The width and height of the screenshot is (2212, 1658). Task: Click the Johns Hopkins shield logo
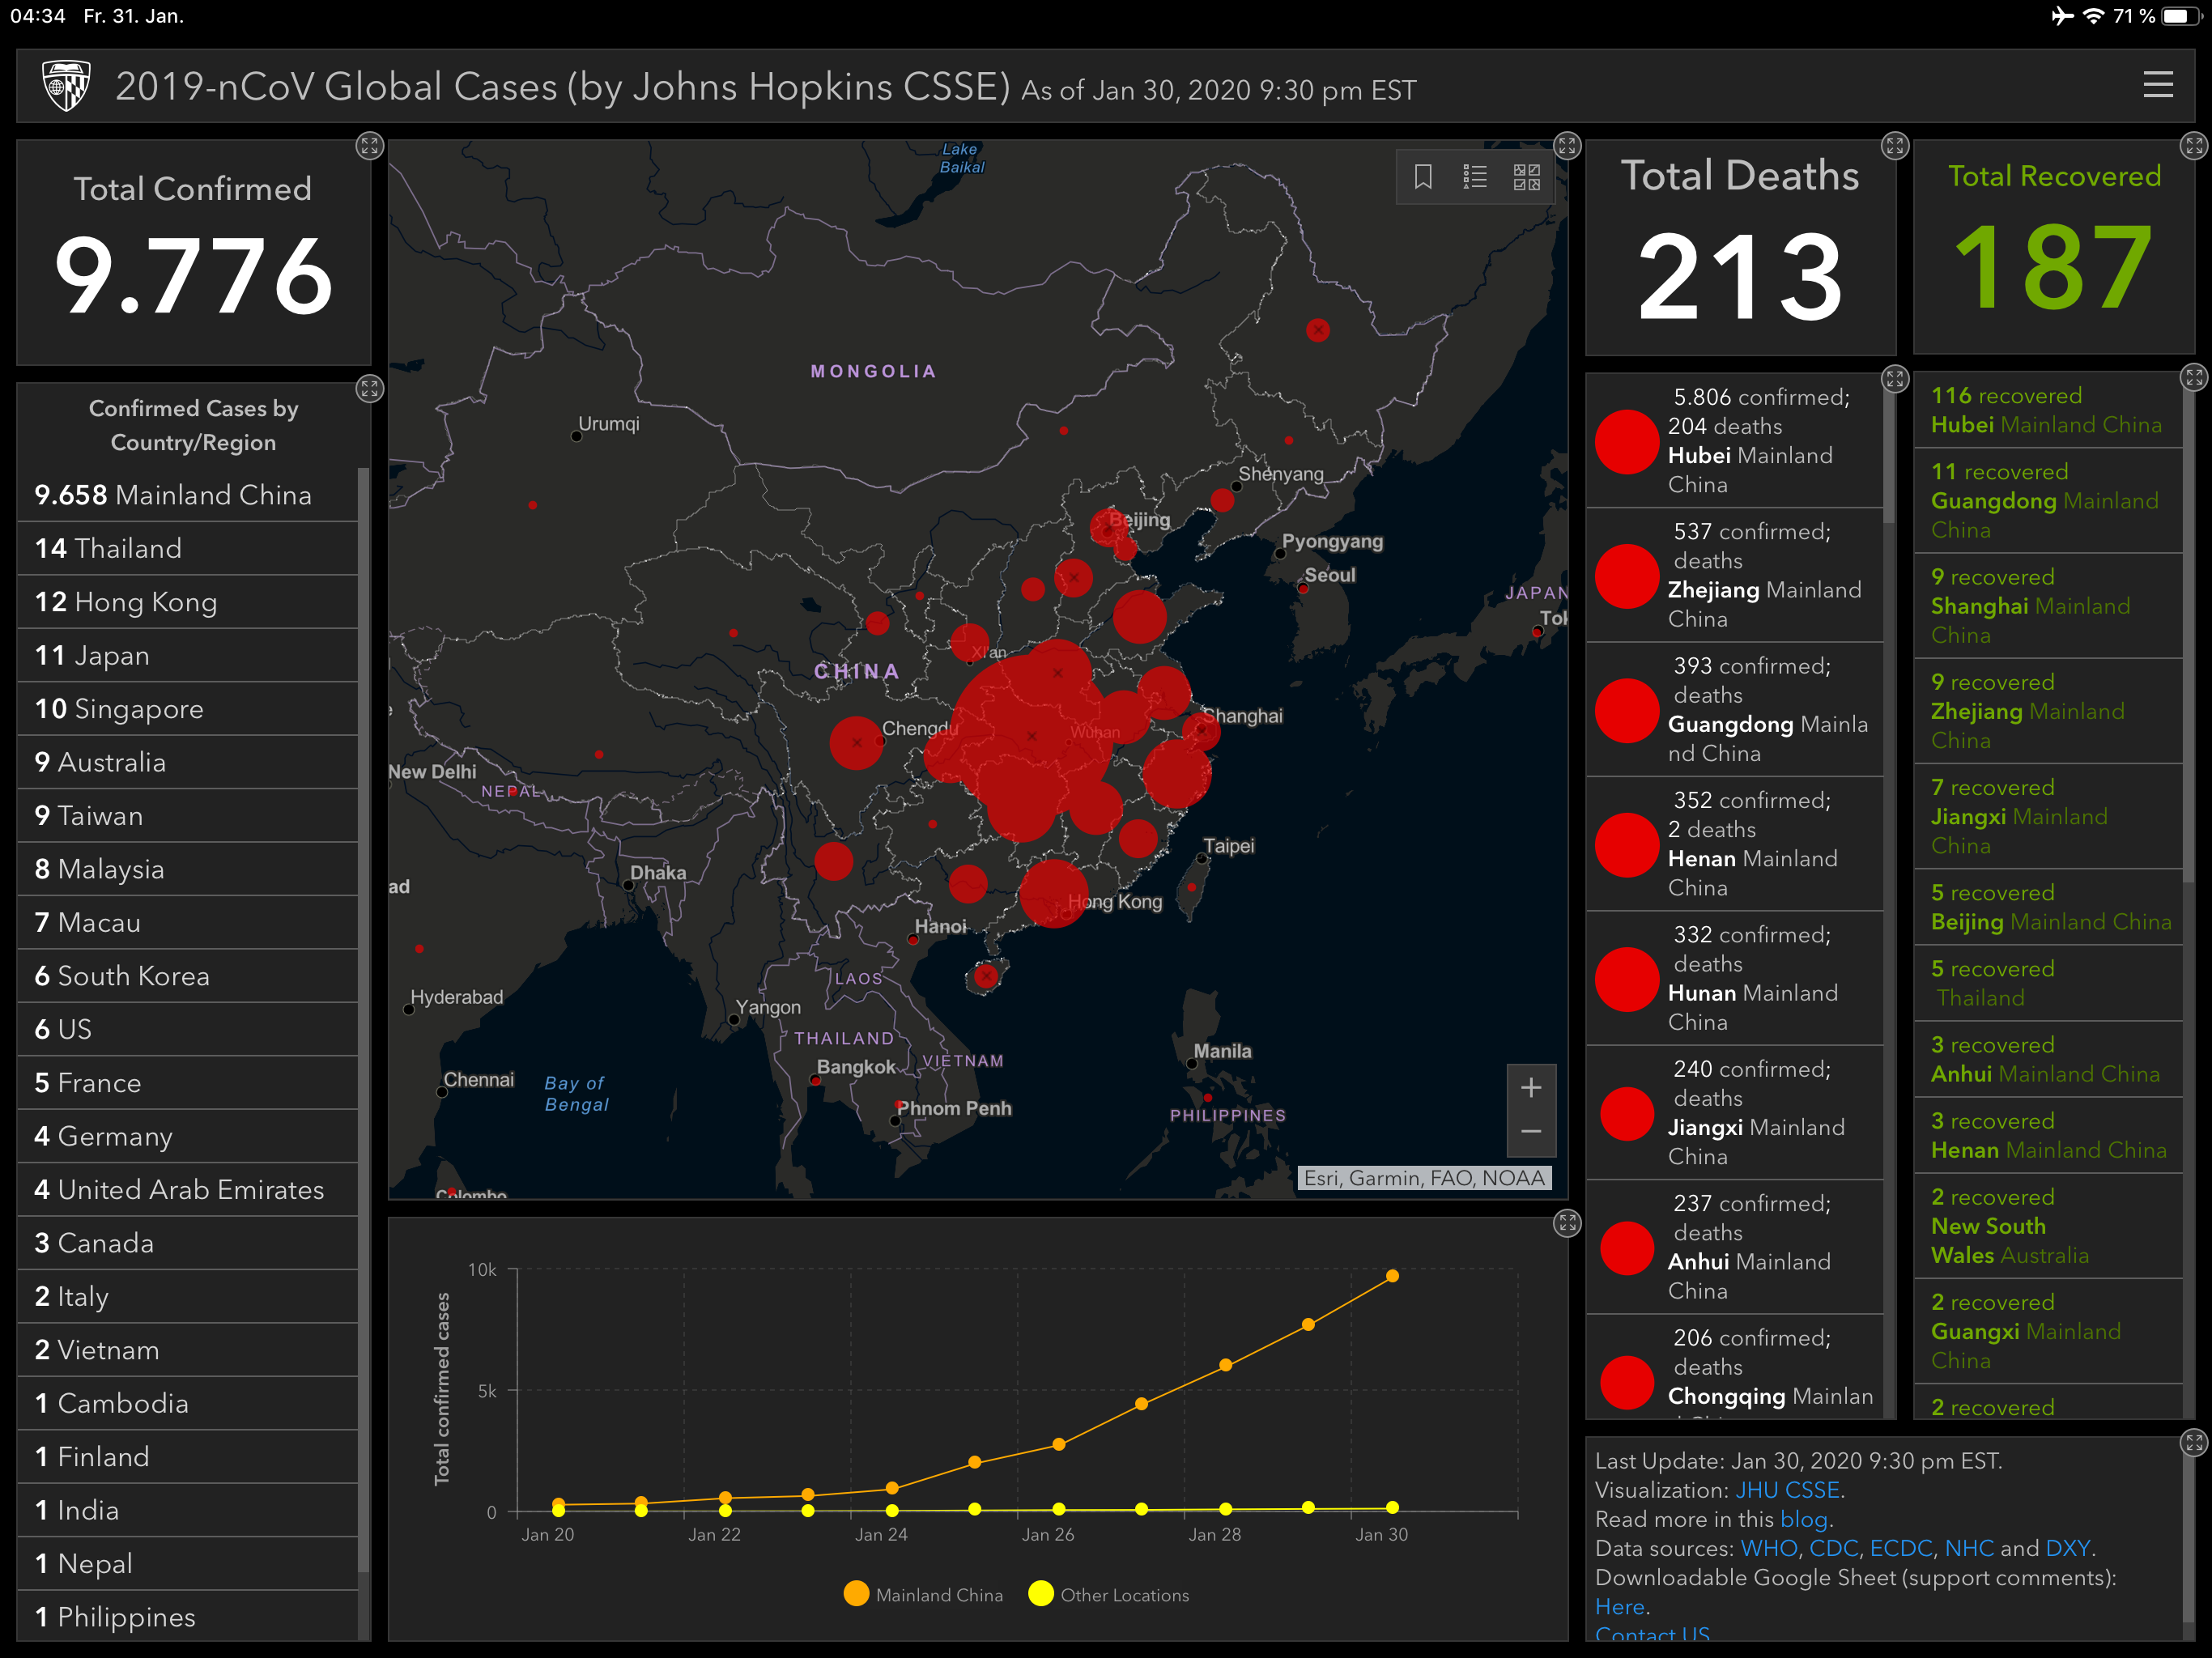click(66, 85)
